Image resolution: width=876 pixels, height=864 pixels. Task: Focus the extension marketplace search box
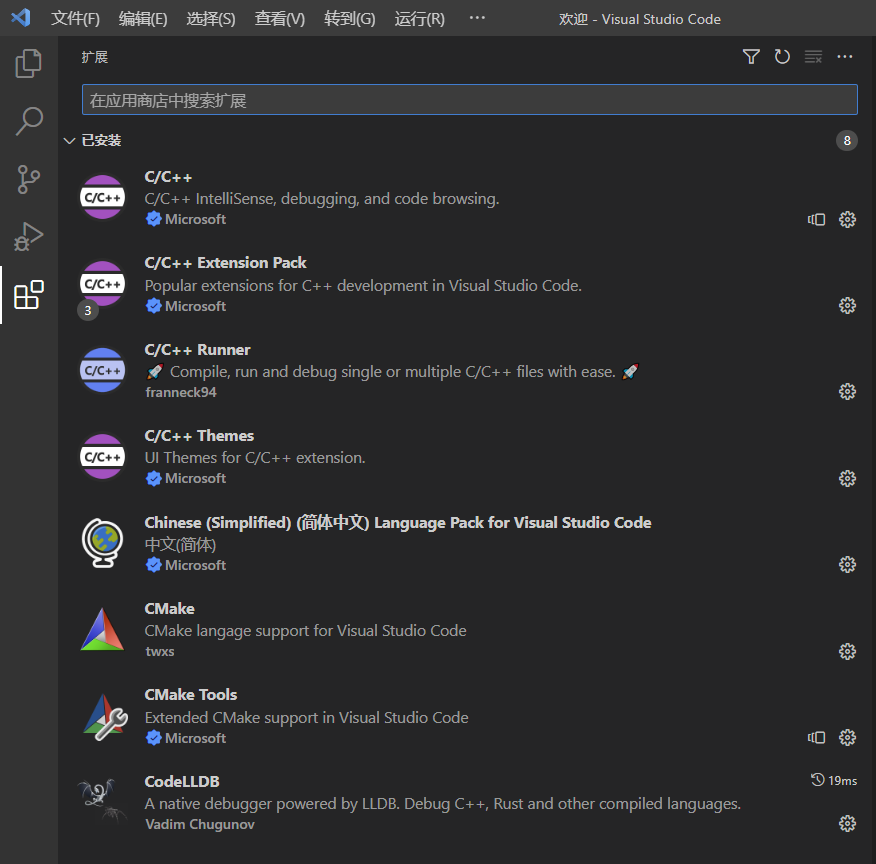470,100
